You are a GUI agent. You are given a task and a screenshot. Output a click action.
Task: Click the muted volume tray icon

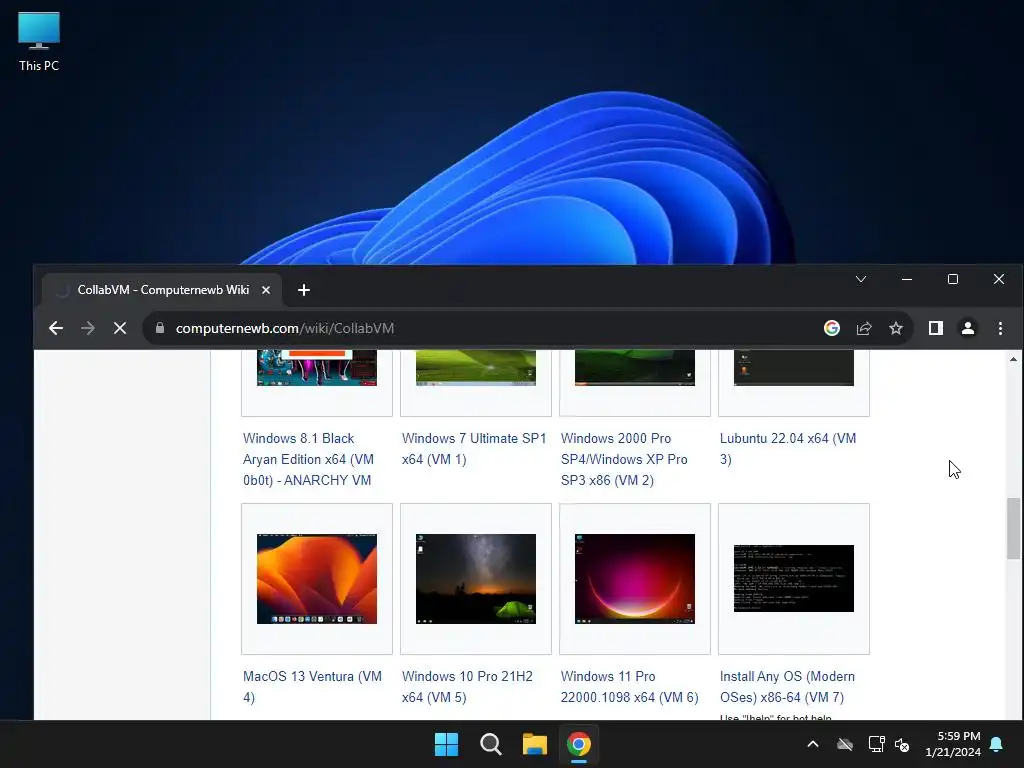click(902, 744)
